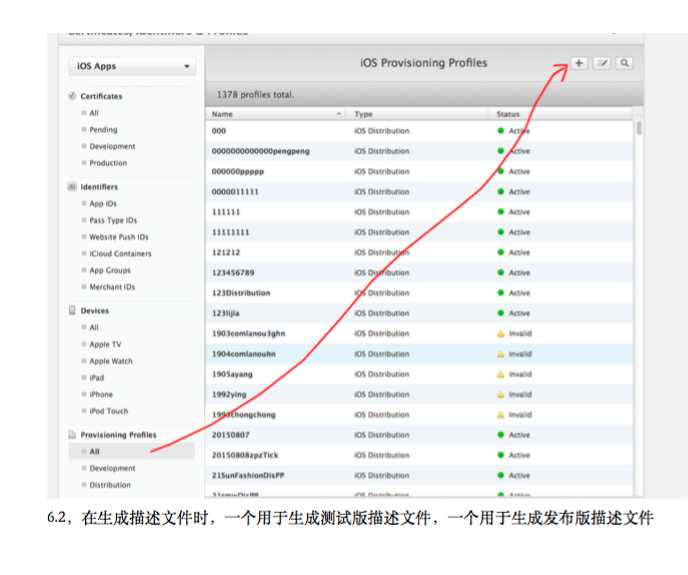Click the search magnifier icon
This screenshot has width=688, height=575.
(624, 63)
